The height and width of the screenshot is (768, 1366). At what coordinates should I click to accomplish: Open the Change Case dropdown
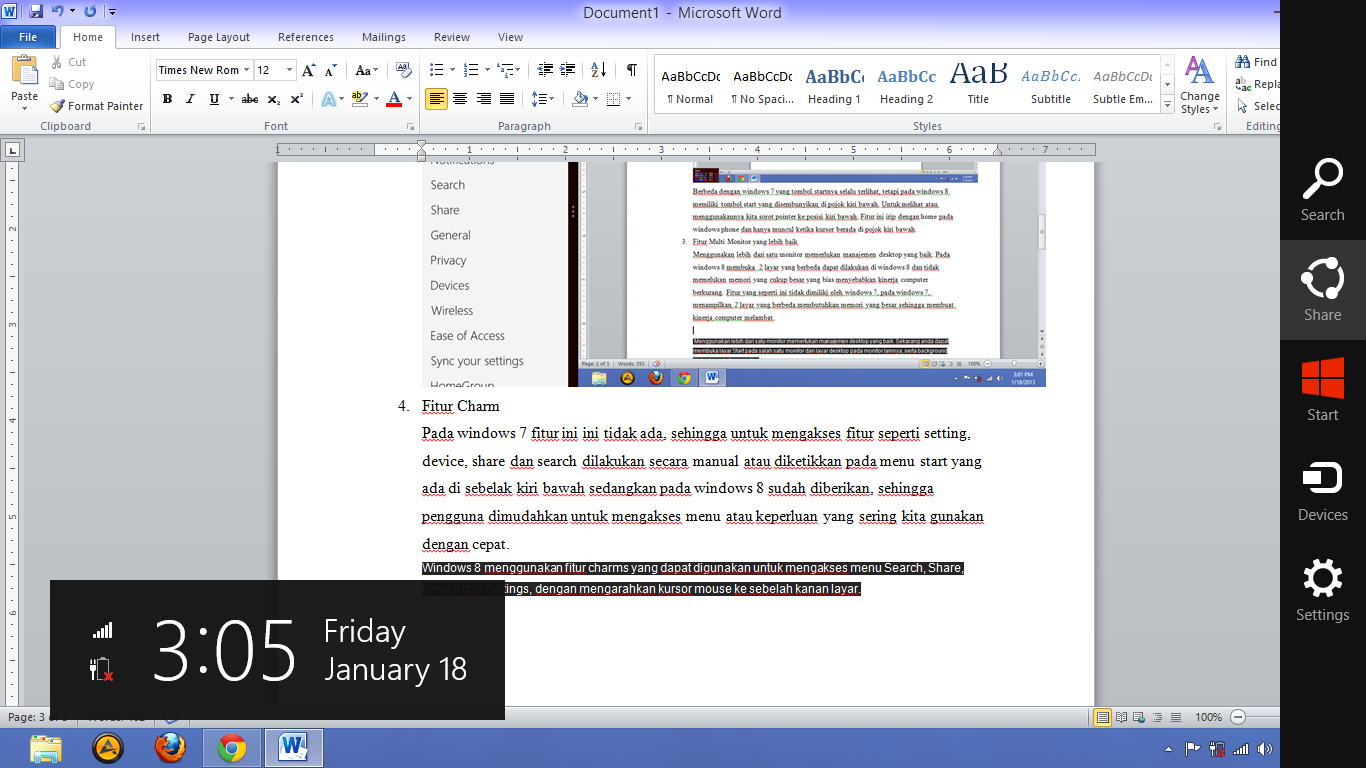[x=366, y=70]
